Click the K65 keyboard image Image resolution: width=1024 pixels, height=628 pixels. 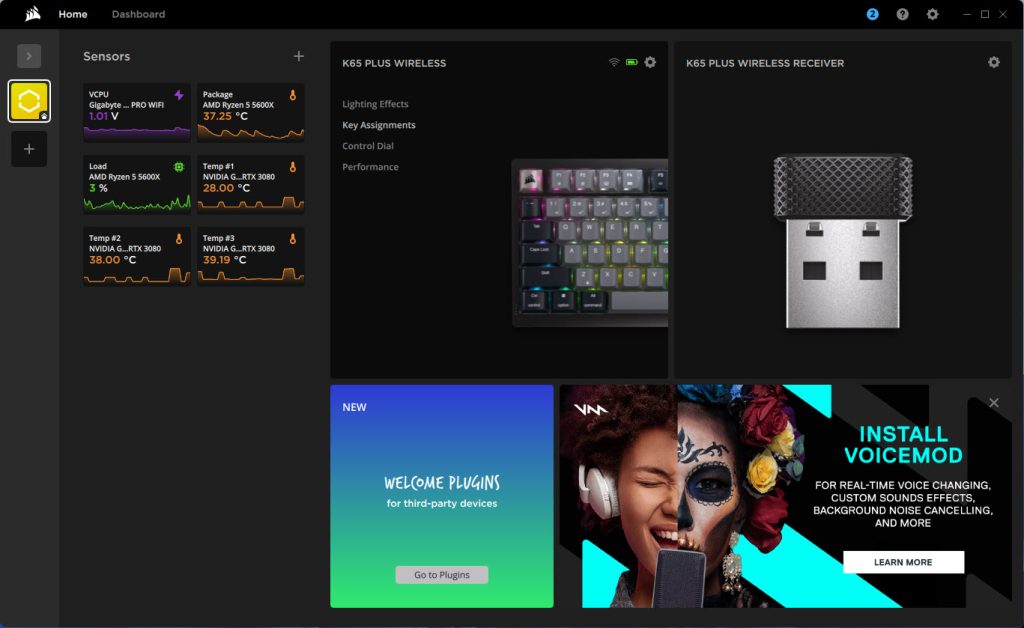point(590,242)
